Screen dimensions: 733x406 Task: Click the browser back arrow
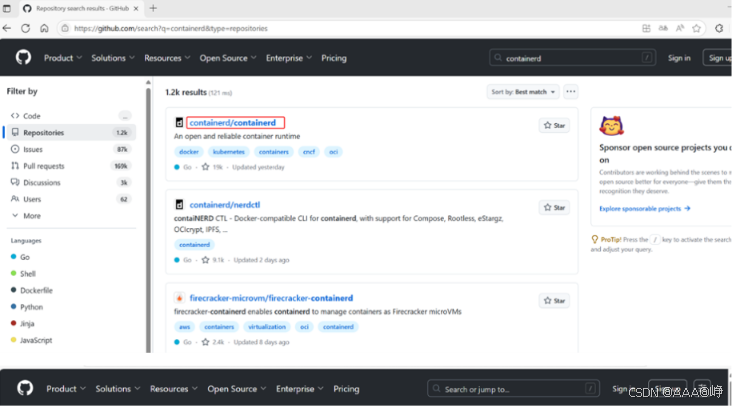coord(7,29)
